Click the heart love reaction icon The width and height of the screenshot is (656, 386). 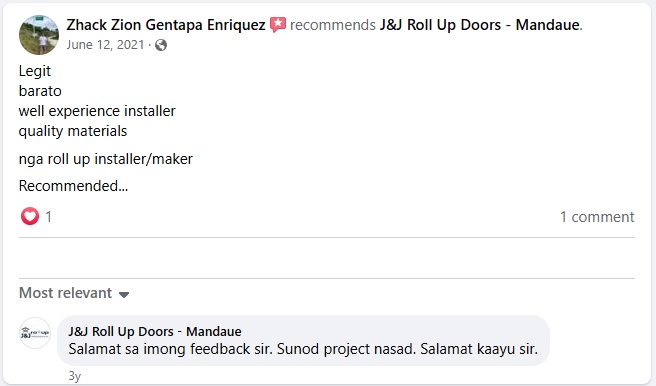click(x=30, y=216)
